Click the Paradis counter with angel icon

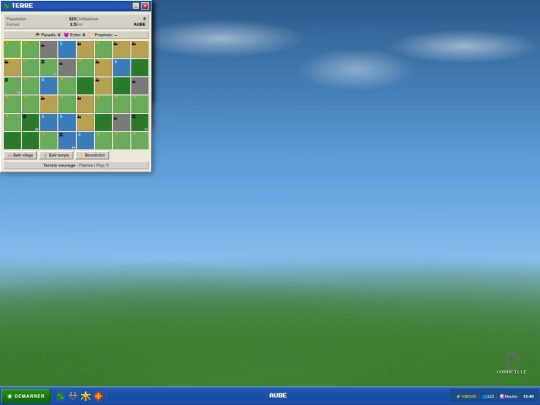click(48, 35)
